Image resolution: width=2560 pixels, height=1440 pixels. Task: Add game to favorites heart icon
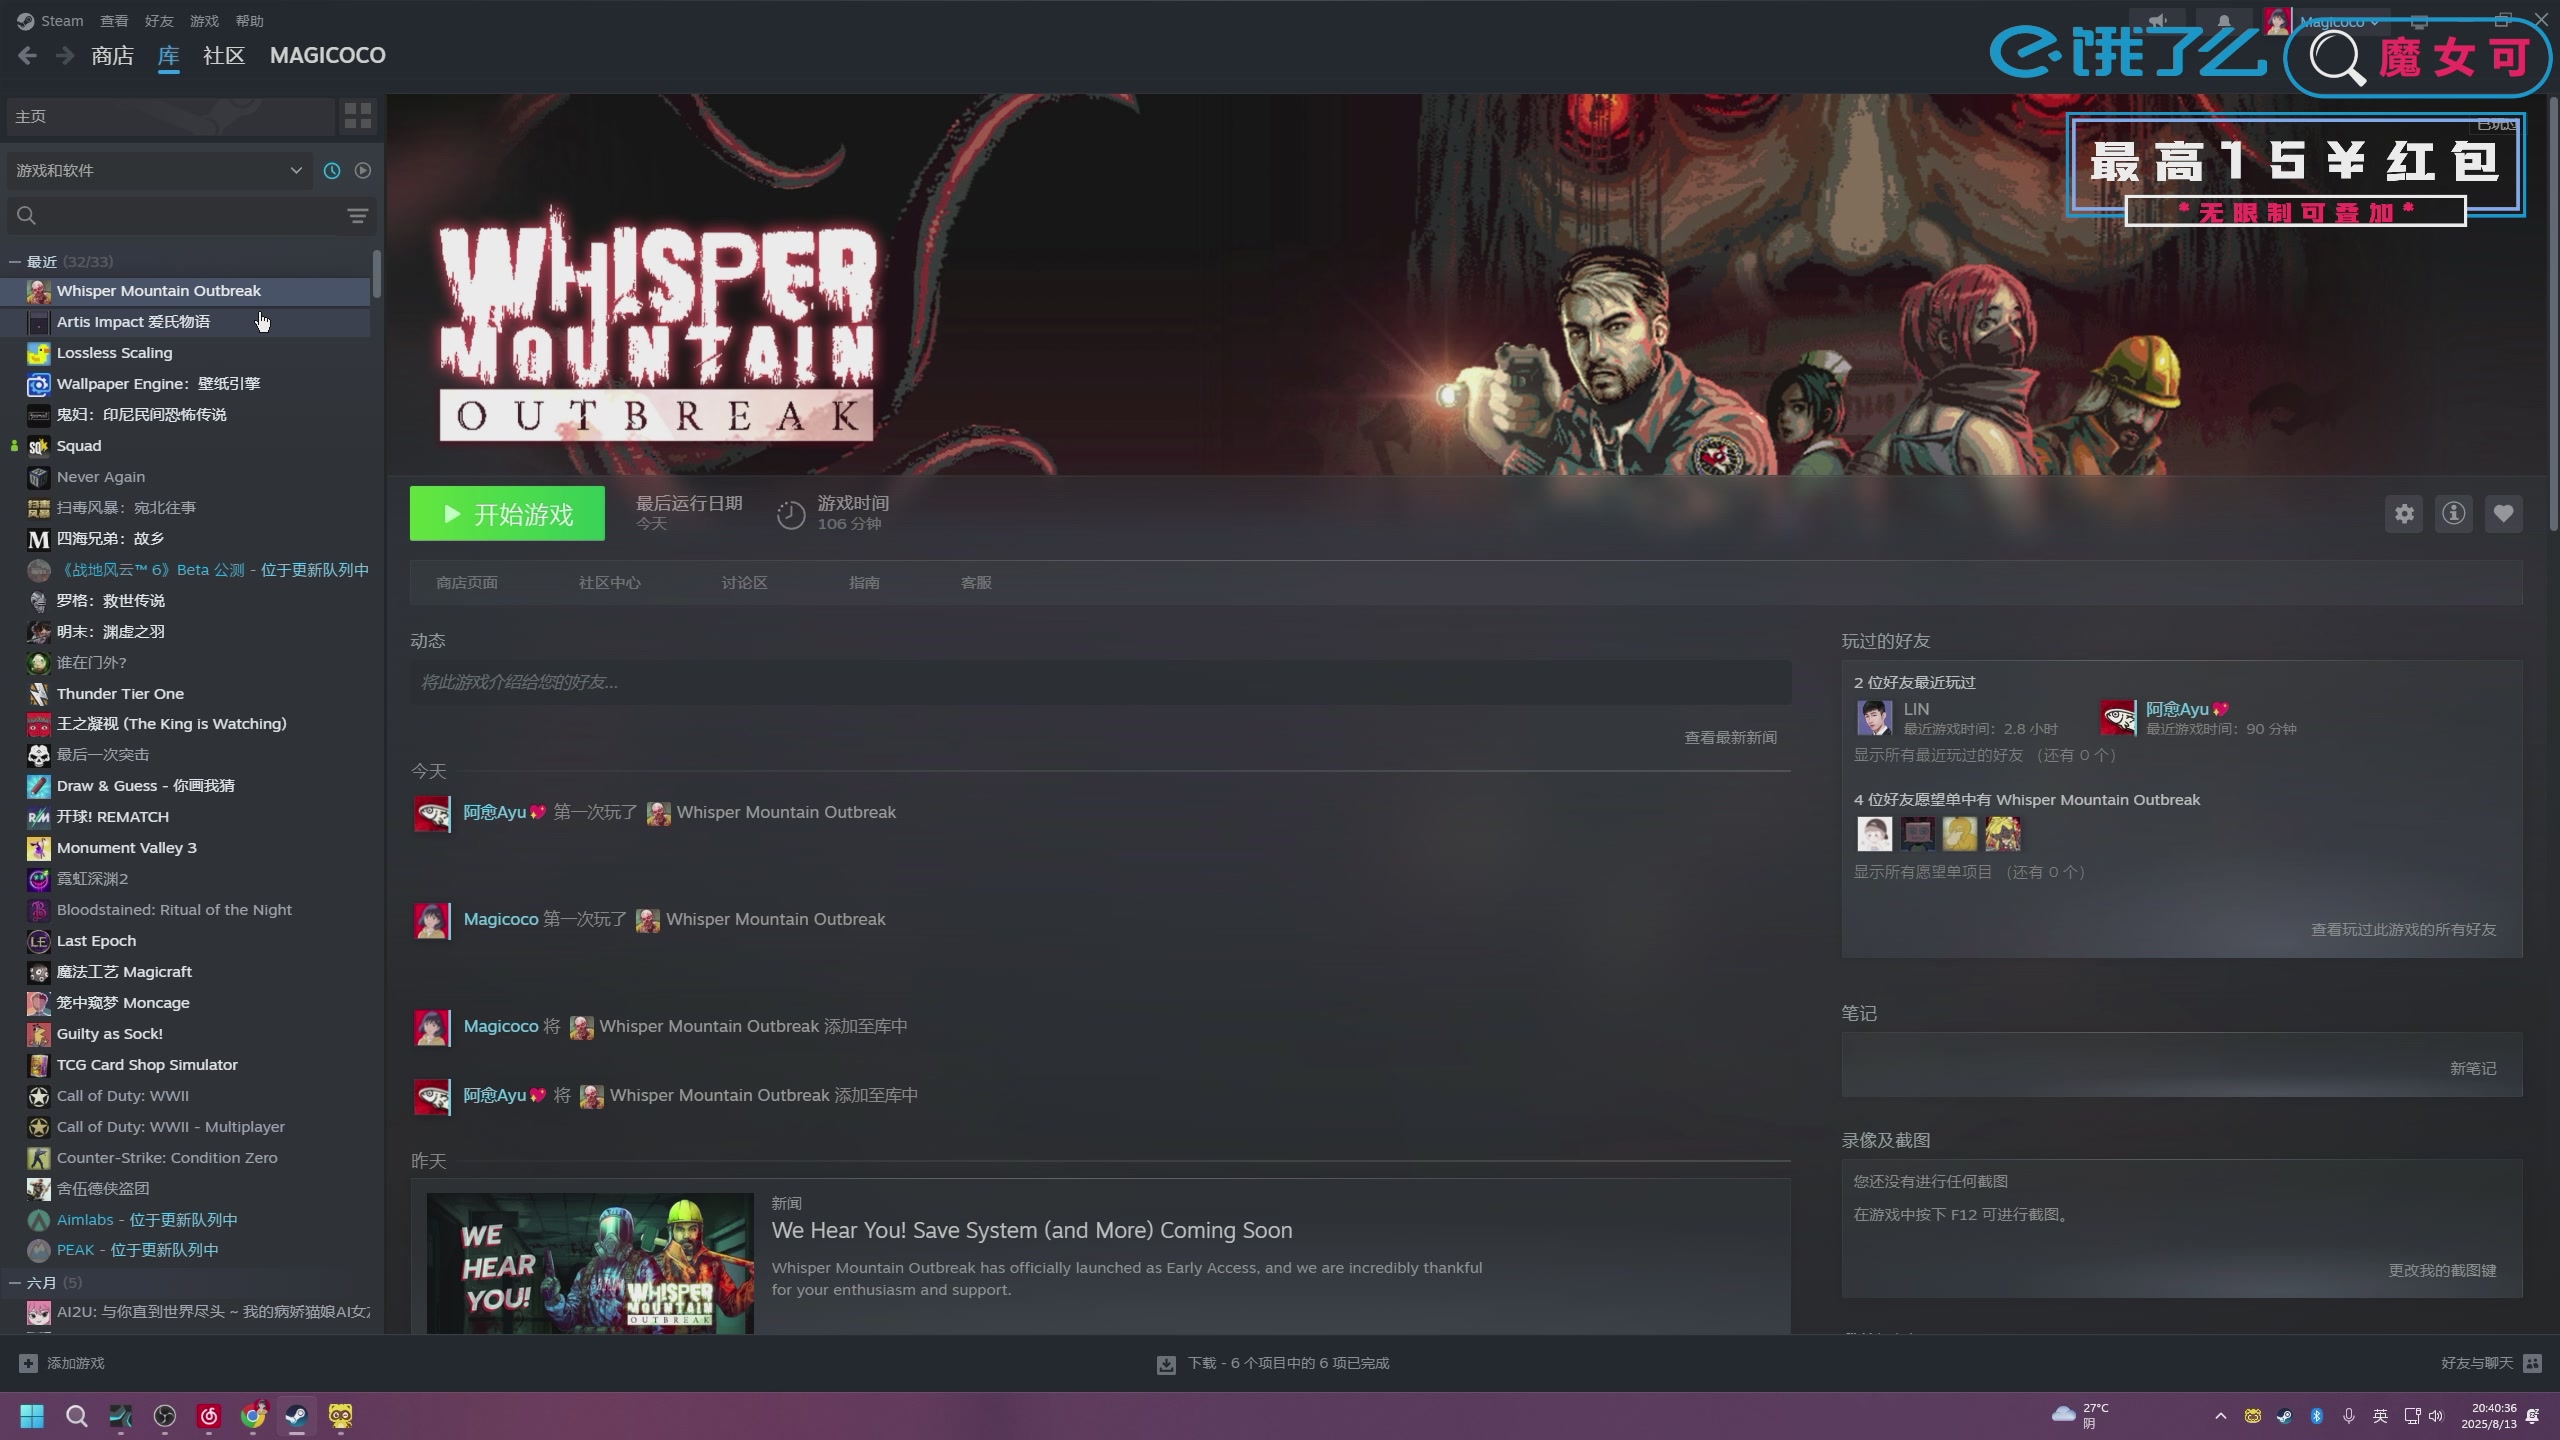point(2503,514)
